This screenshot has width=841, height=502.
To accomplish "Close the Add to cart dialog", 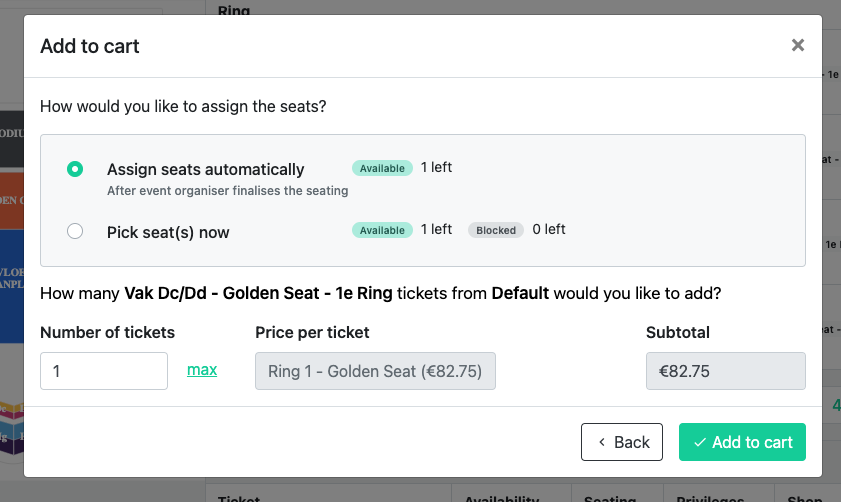I will (798, 46).
